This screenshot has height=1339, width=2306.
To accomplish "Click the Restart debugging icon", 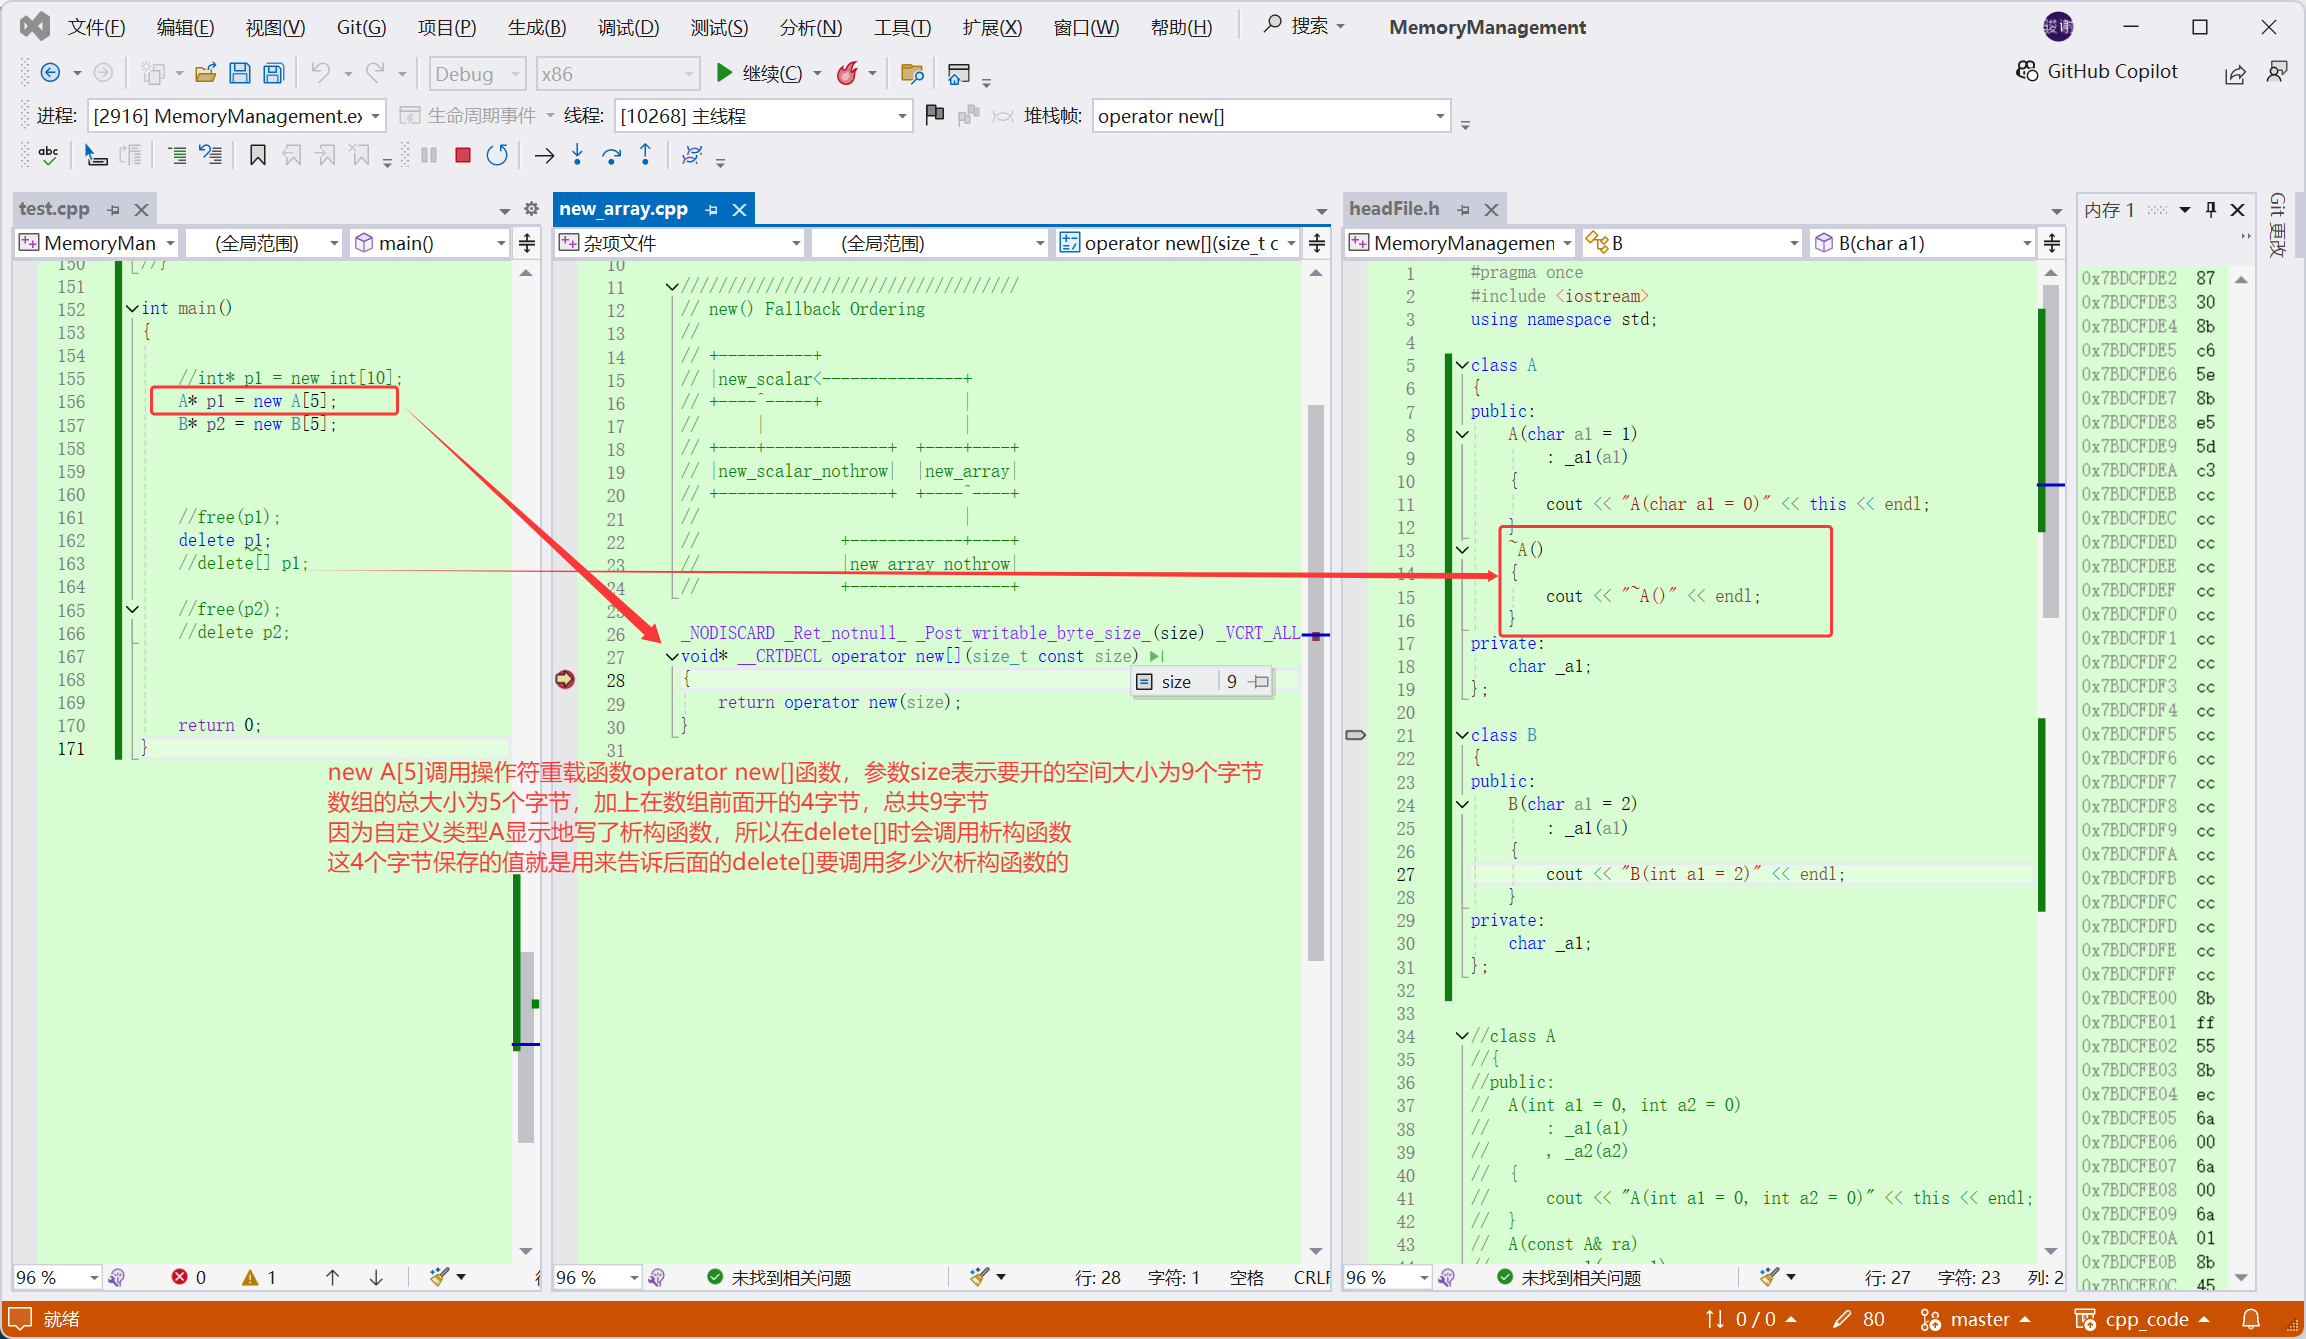I will click(x=497, y=155).
